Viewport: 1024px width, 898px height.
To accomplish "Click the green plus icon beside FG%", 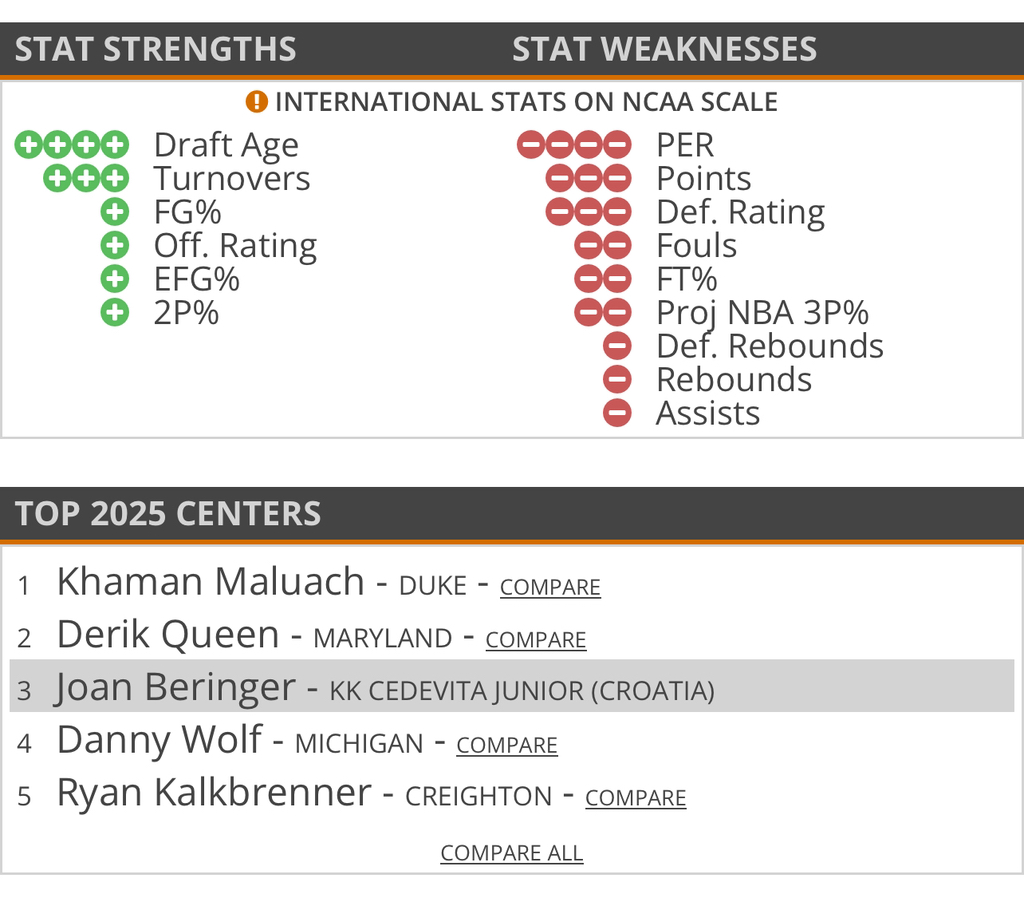I will click(115, 212).
